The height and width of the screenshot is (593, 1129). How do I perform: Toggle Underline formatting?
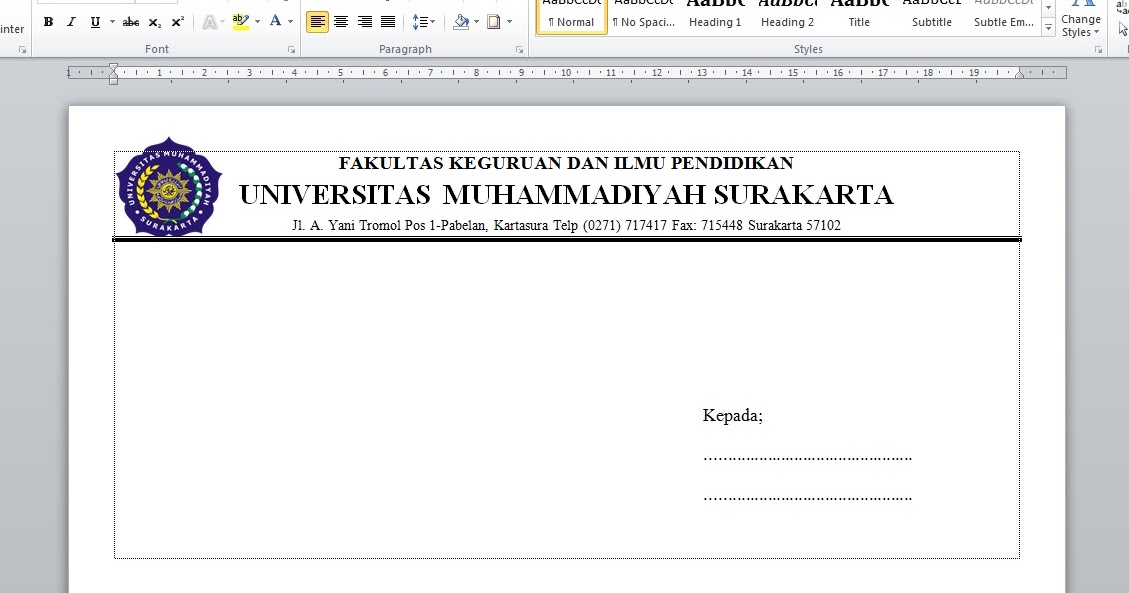click(x=95, y=22)
